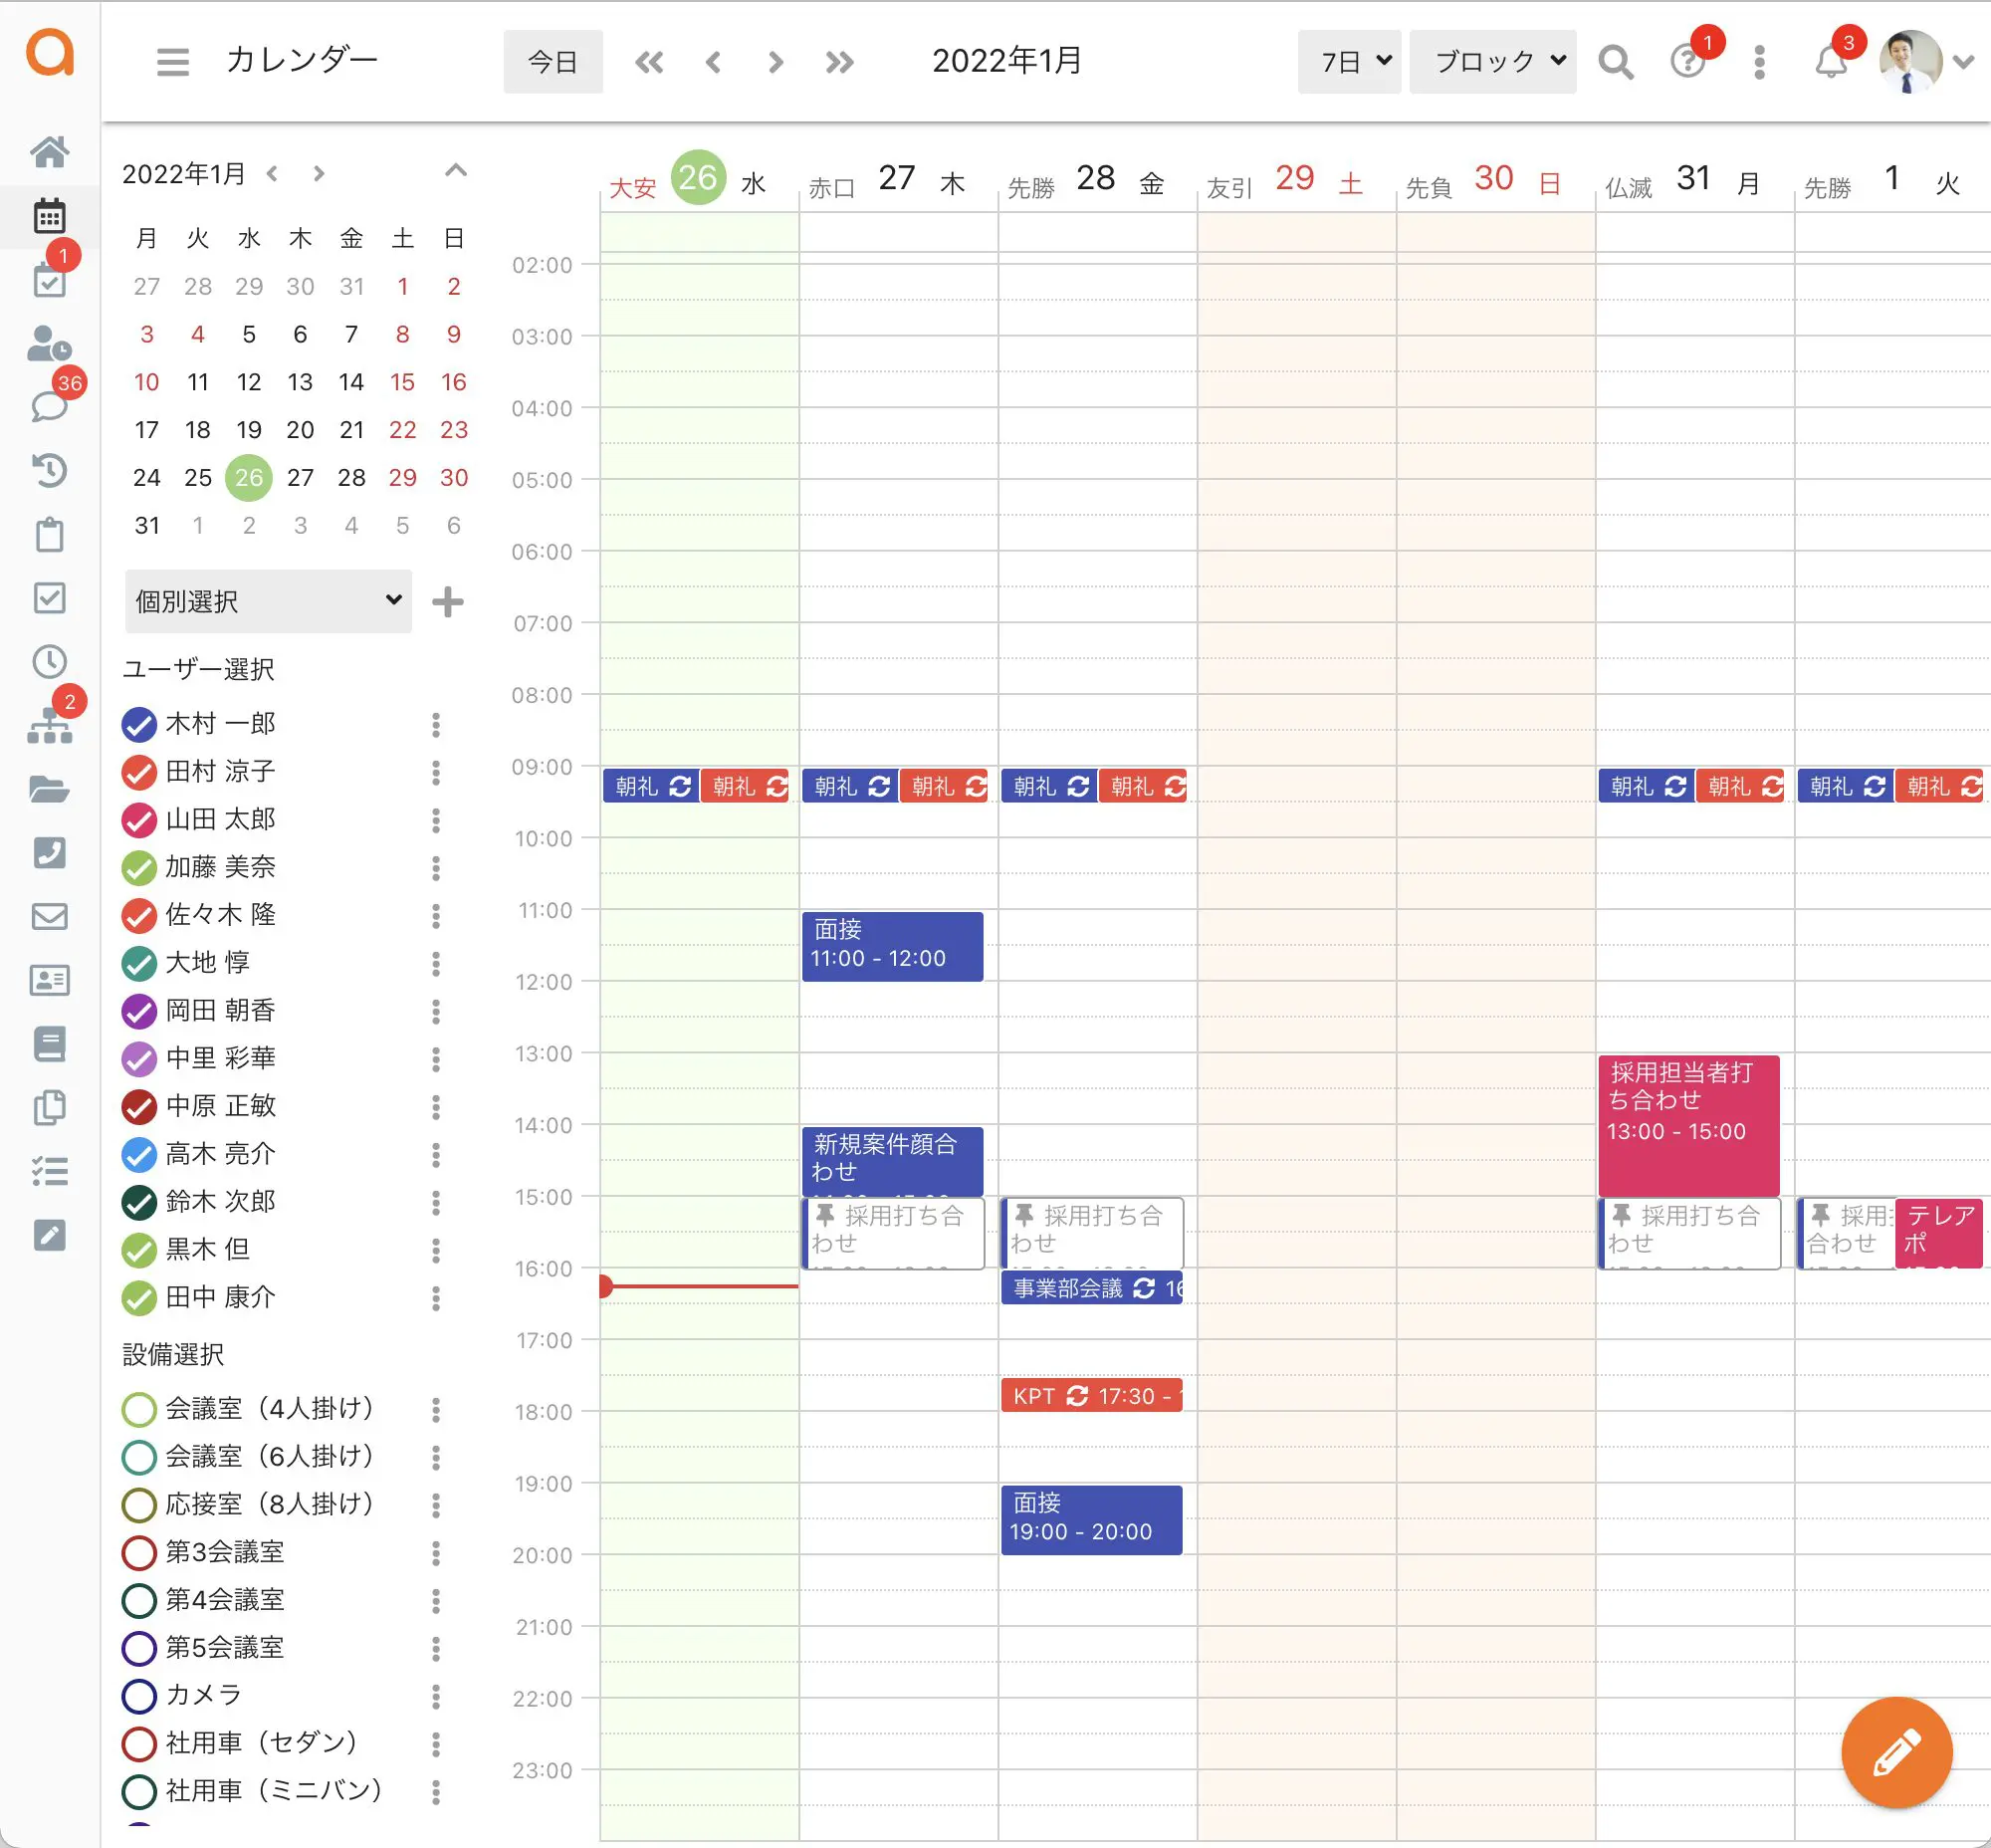
Task: Open the mail envelope icon in sidebar
Action: (x=49, y=916)
